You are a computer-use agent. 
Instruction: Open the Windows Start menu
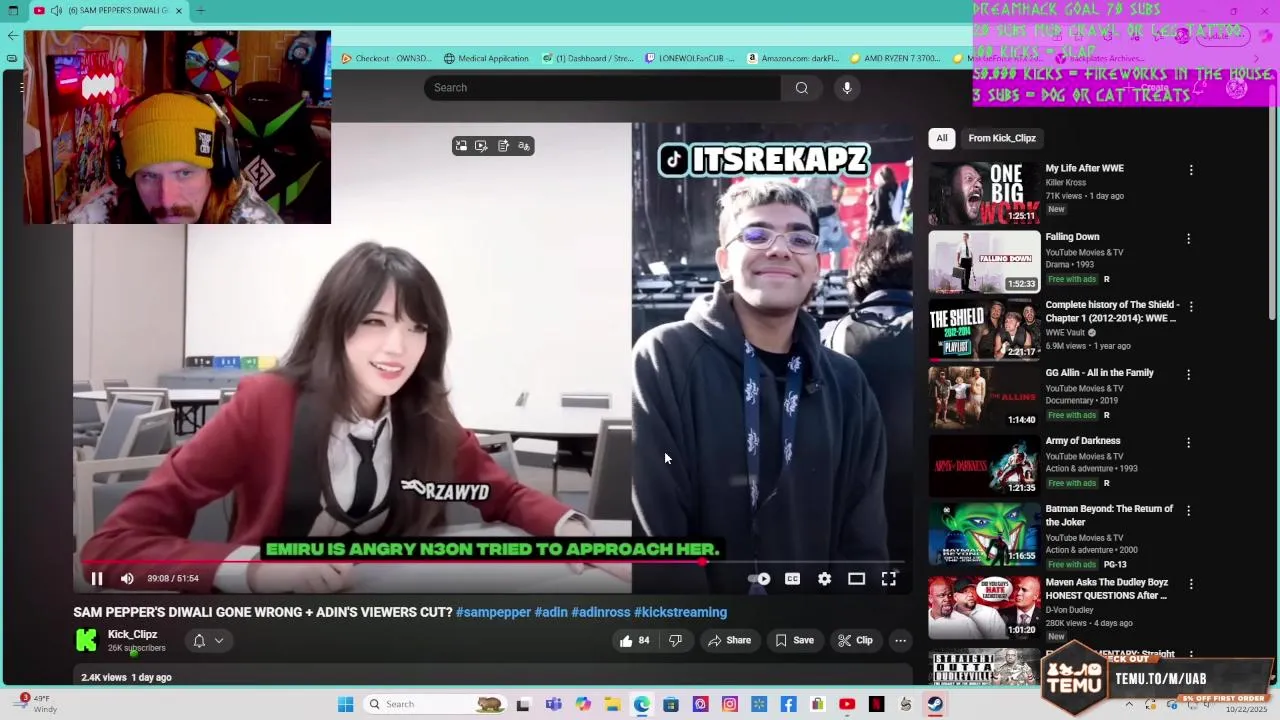click(x=345, y=704)
